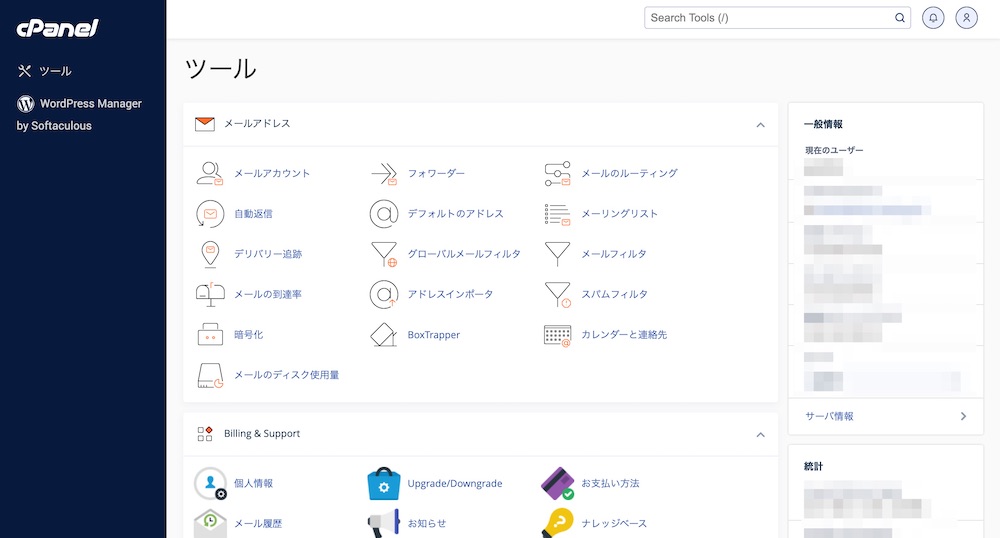Click the BoxTrapper link text

click(434, 335)
